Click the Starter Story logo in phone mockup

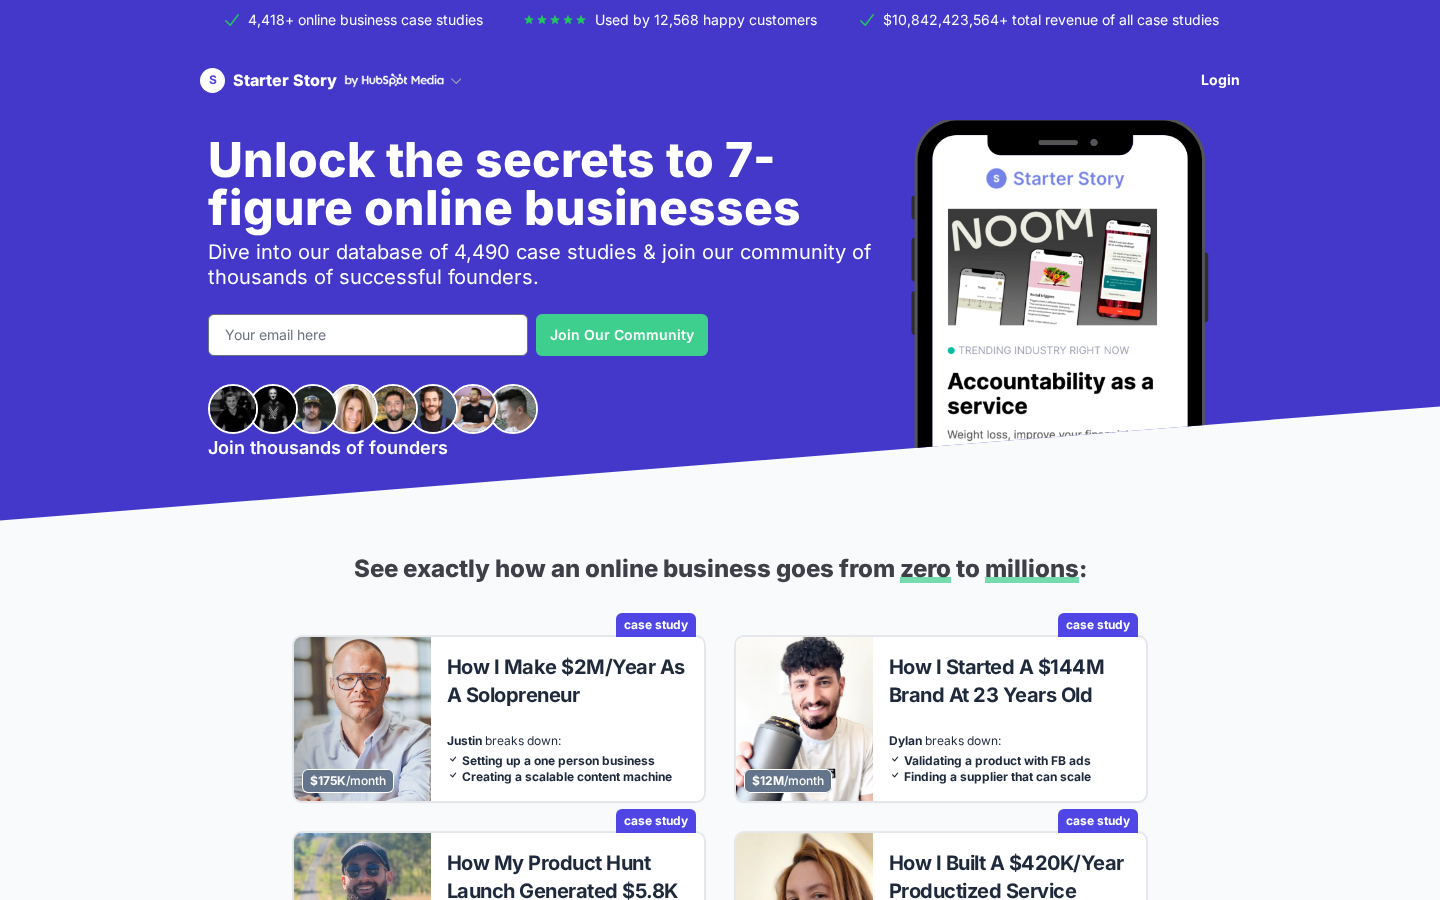pos(1055,179)
